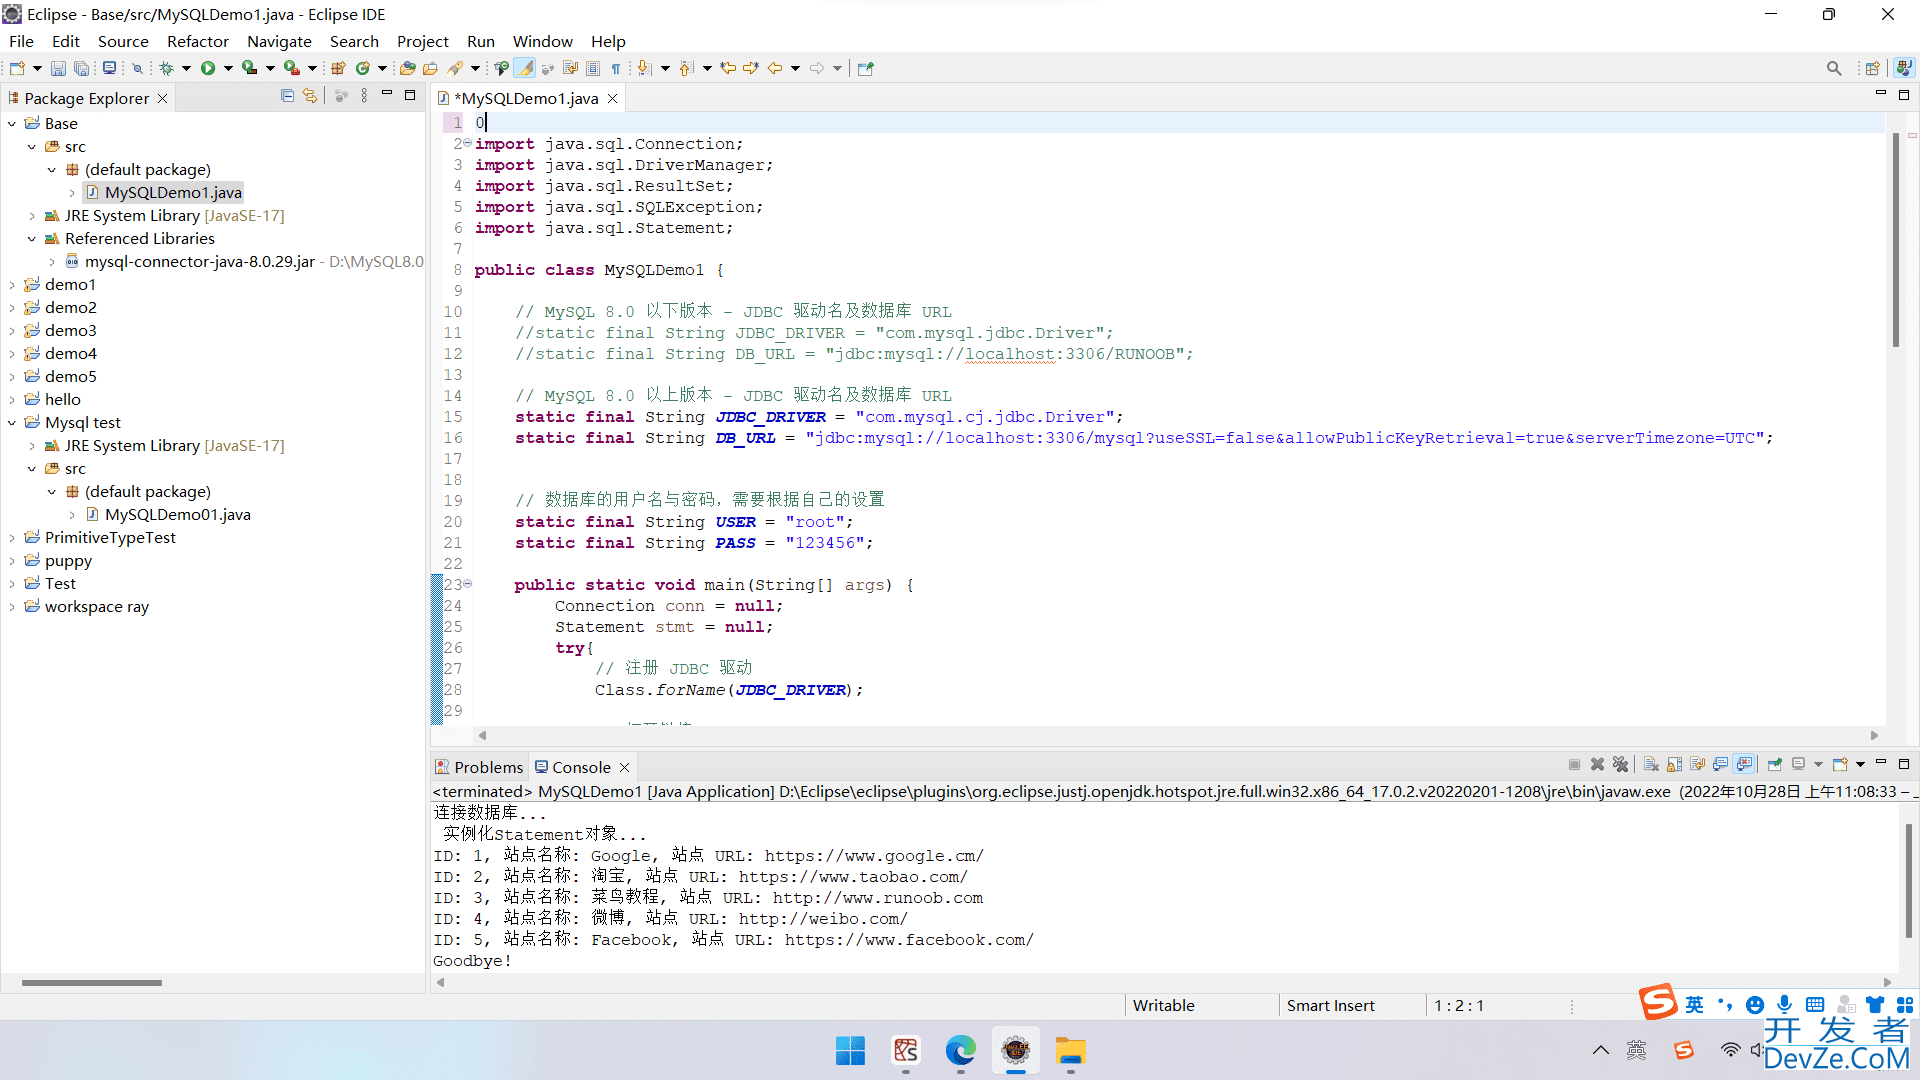Toggle Show Console When Standard Error Changes
Screen dimensions: 1920x1080
[x=1745, y=765]
